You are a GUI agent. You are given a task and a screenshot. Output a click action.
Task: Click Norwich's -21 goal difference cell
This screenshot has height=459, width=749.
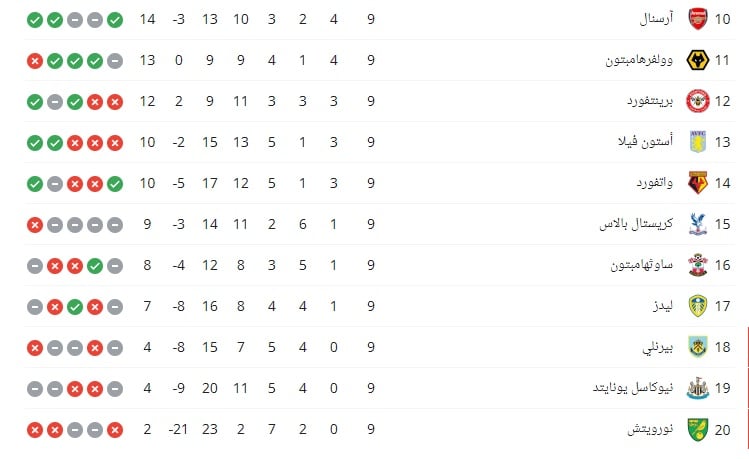[178, 429]
